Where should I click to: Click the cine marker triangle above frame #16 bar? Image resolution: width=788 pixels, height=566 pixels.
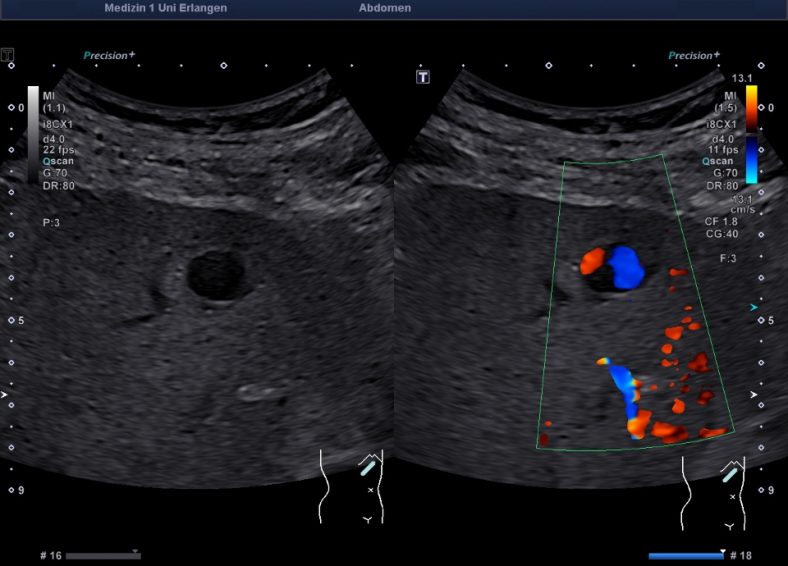[x=135, y=549]
